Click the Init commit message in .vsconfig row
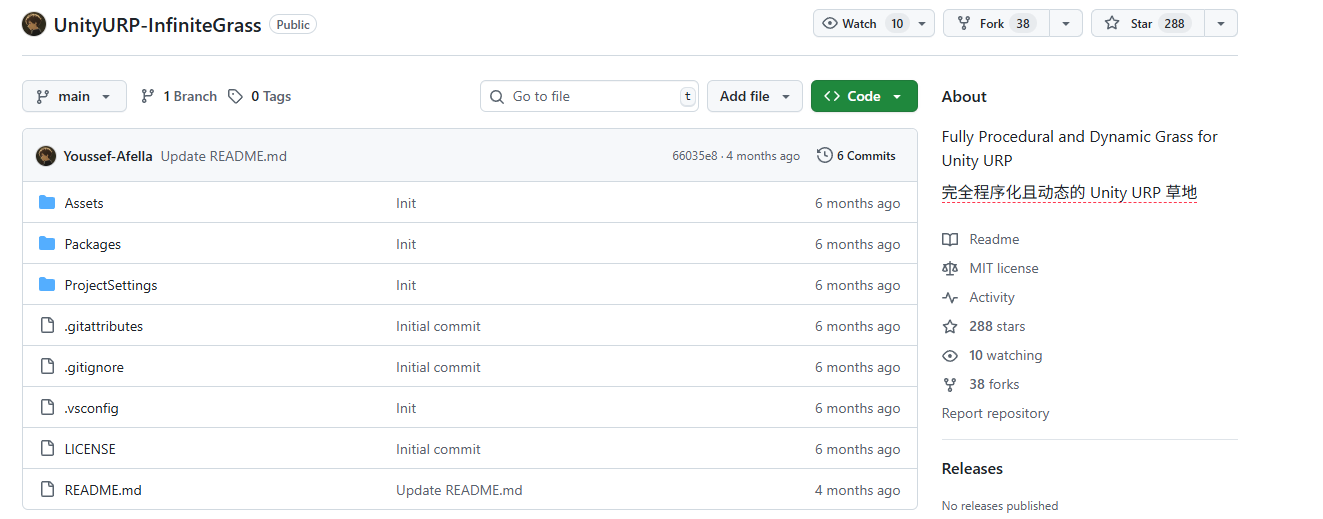Screen dimensions: 1323x519 coord(406,408)
